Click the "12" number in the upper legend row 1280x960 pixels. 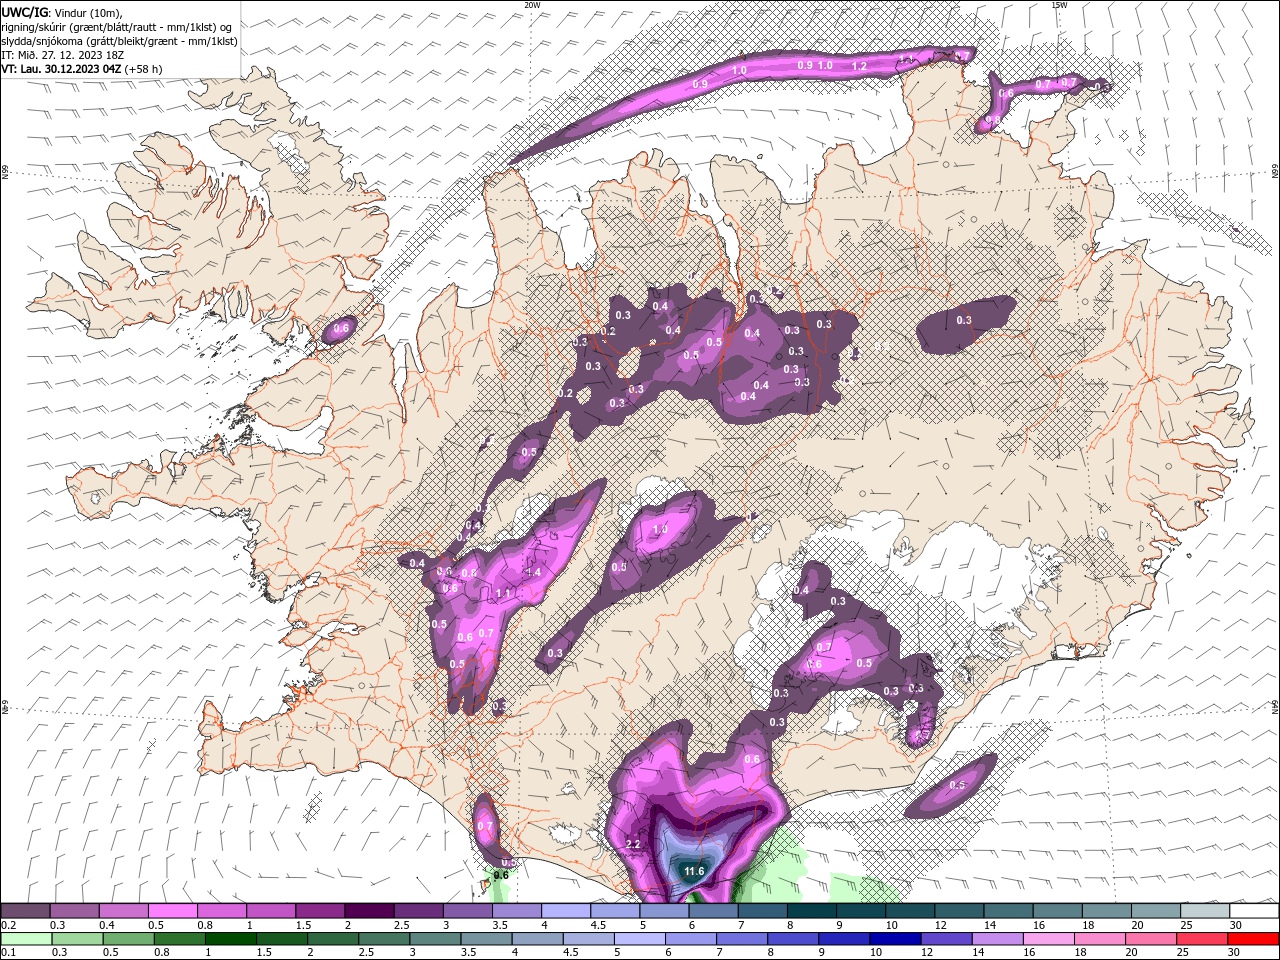pos(940,925)
